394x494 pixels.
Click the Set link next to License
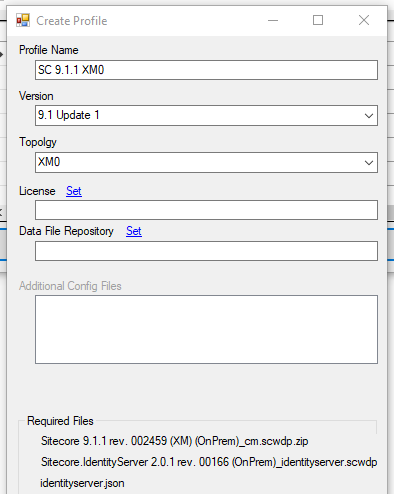click(x=74, y=191)
